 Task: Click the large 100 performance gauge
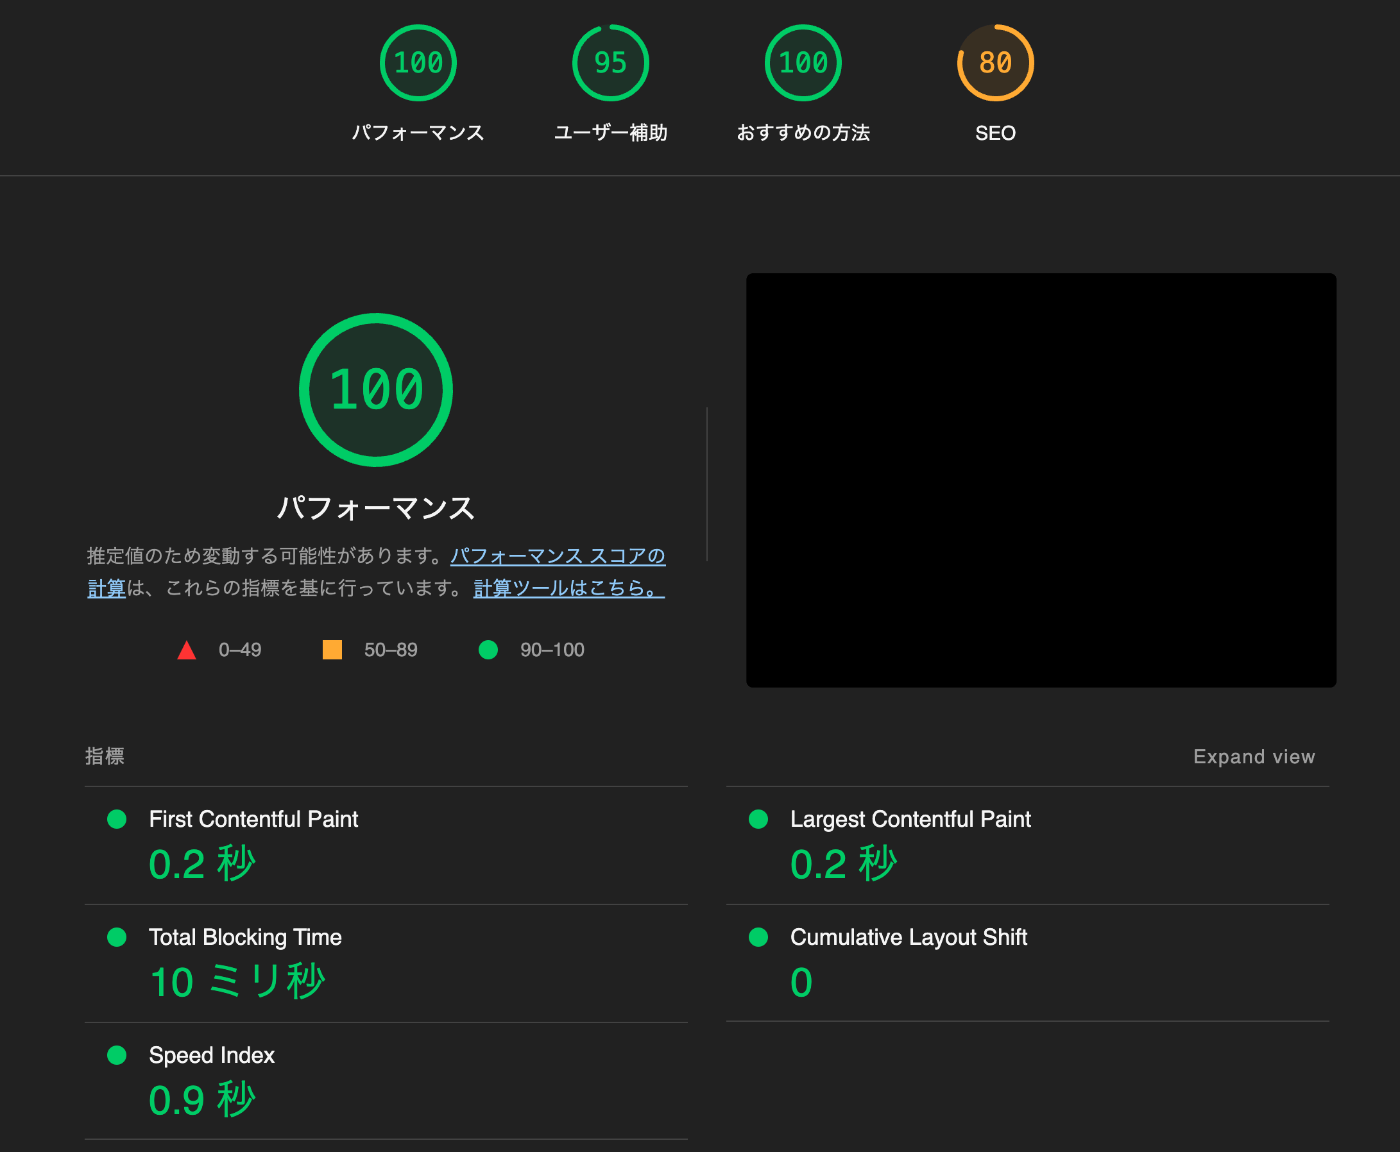pyautogui.click(x=376, y=390)
